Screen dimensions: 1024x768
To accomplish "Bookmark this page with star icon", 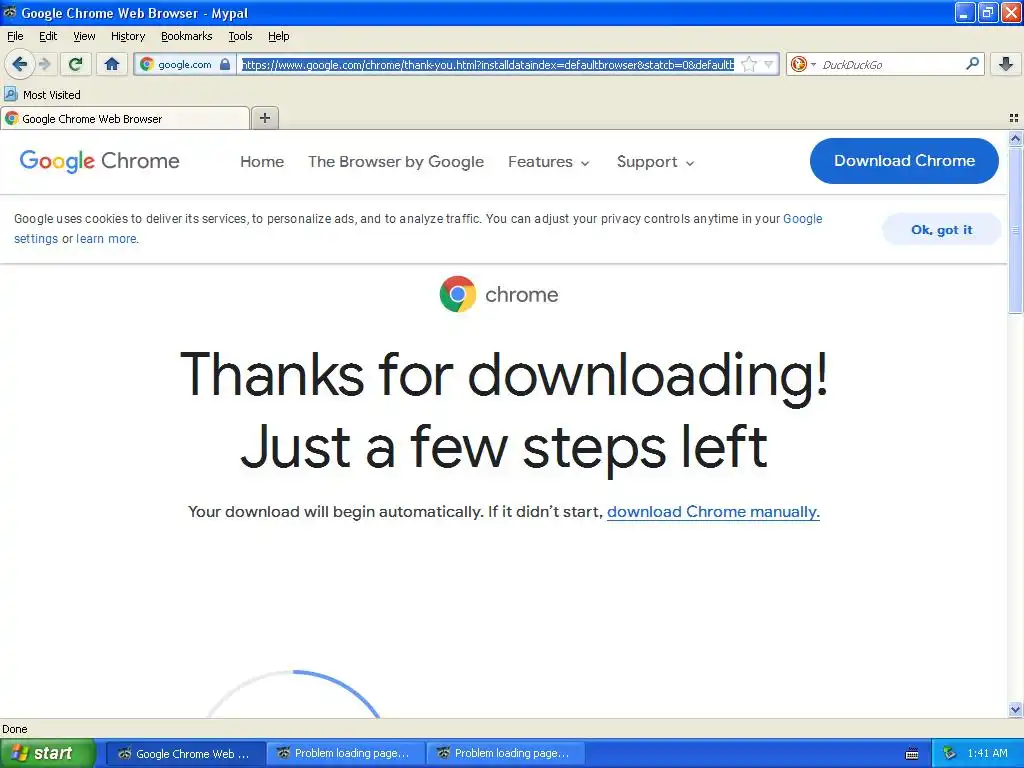I will tap(749, 64).
